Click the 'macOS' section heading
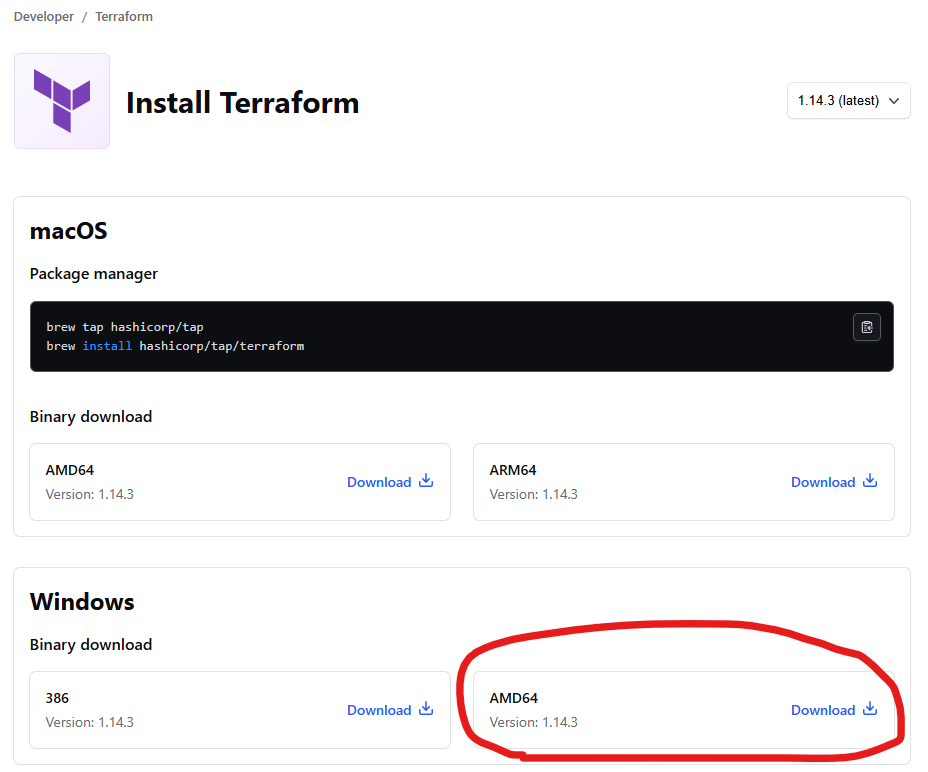The height and width of the screenshot is (772, 928). 69,231
